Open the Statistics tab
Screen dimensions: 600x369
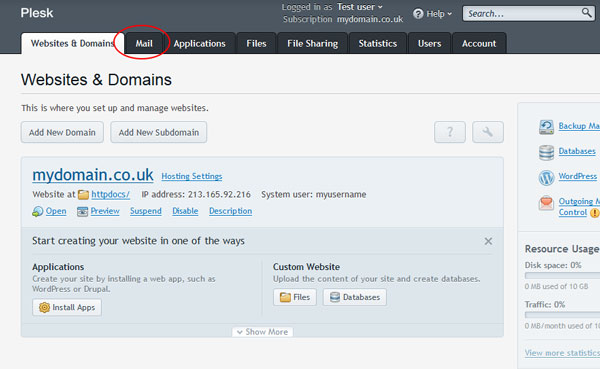click(x=378, y=43)
